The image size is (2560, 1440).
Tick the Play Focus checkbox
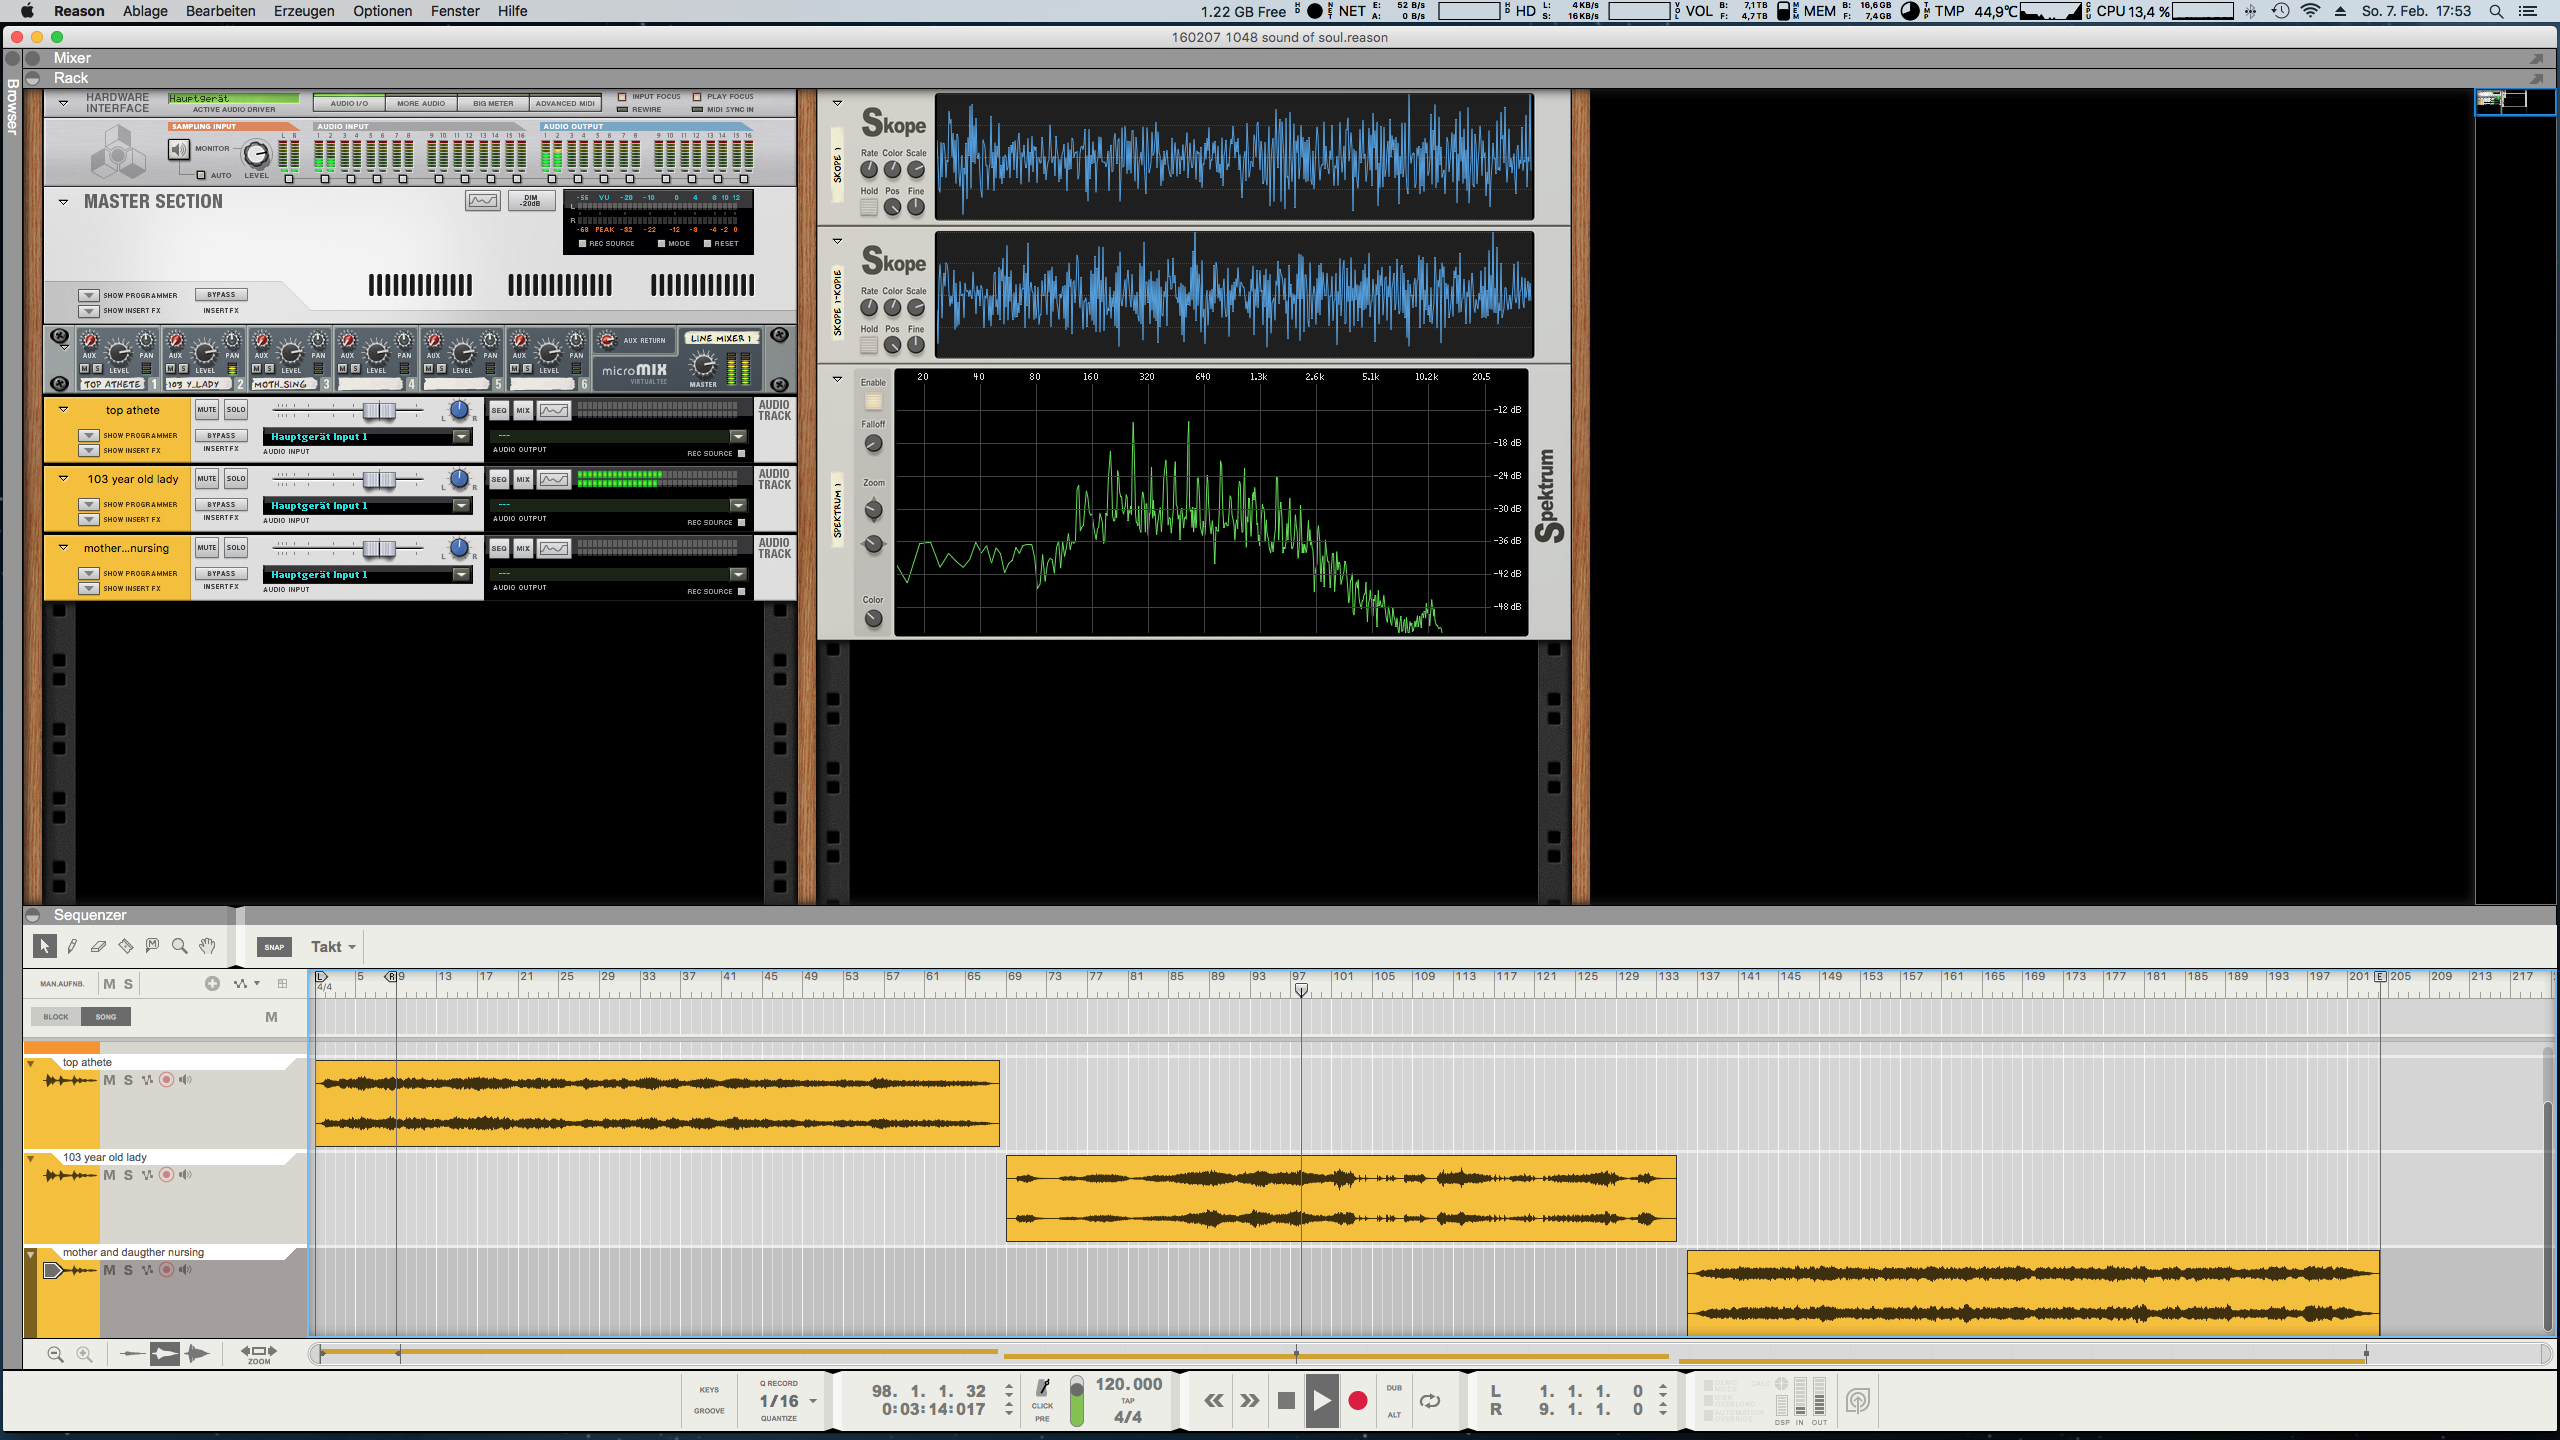click(697, 97)
